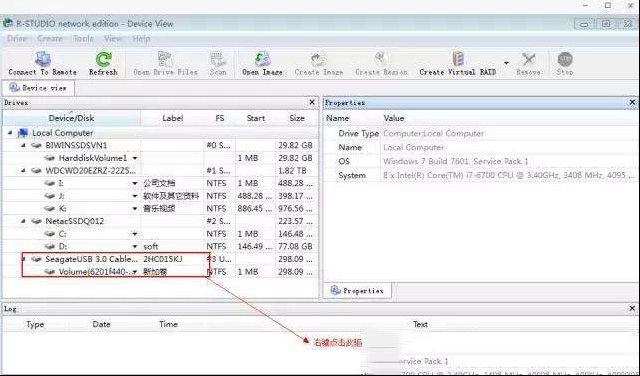Viewport: 640px width, 376px height.
Task: Refresh the drive list
Action: point(103,59)
